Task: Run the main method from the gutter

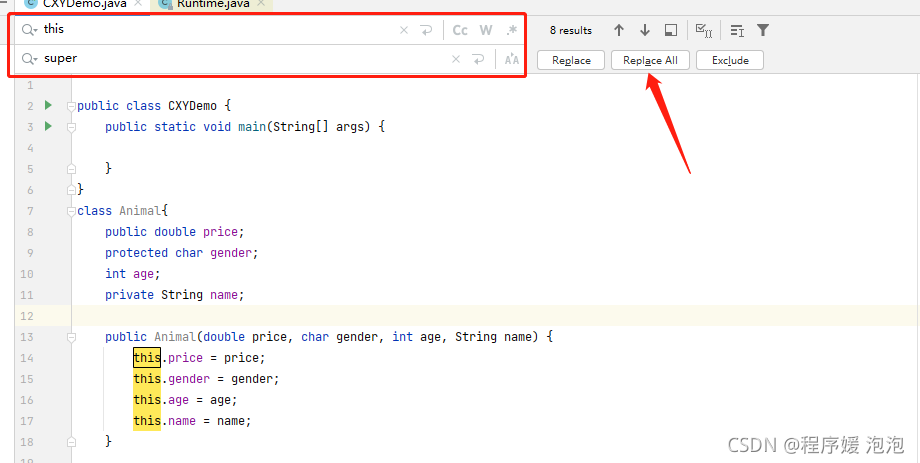Action: 48,126
